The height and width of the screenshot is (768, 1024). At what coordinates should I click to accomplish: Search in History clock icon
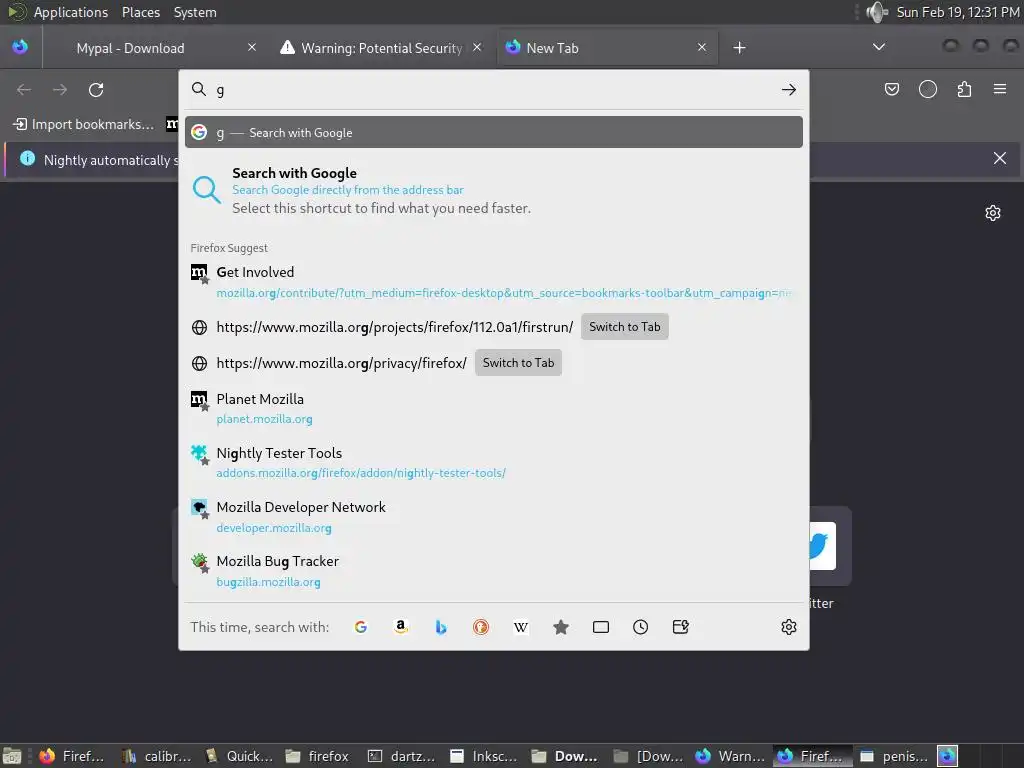pos(641,627)
